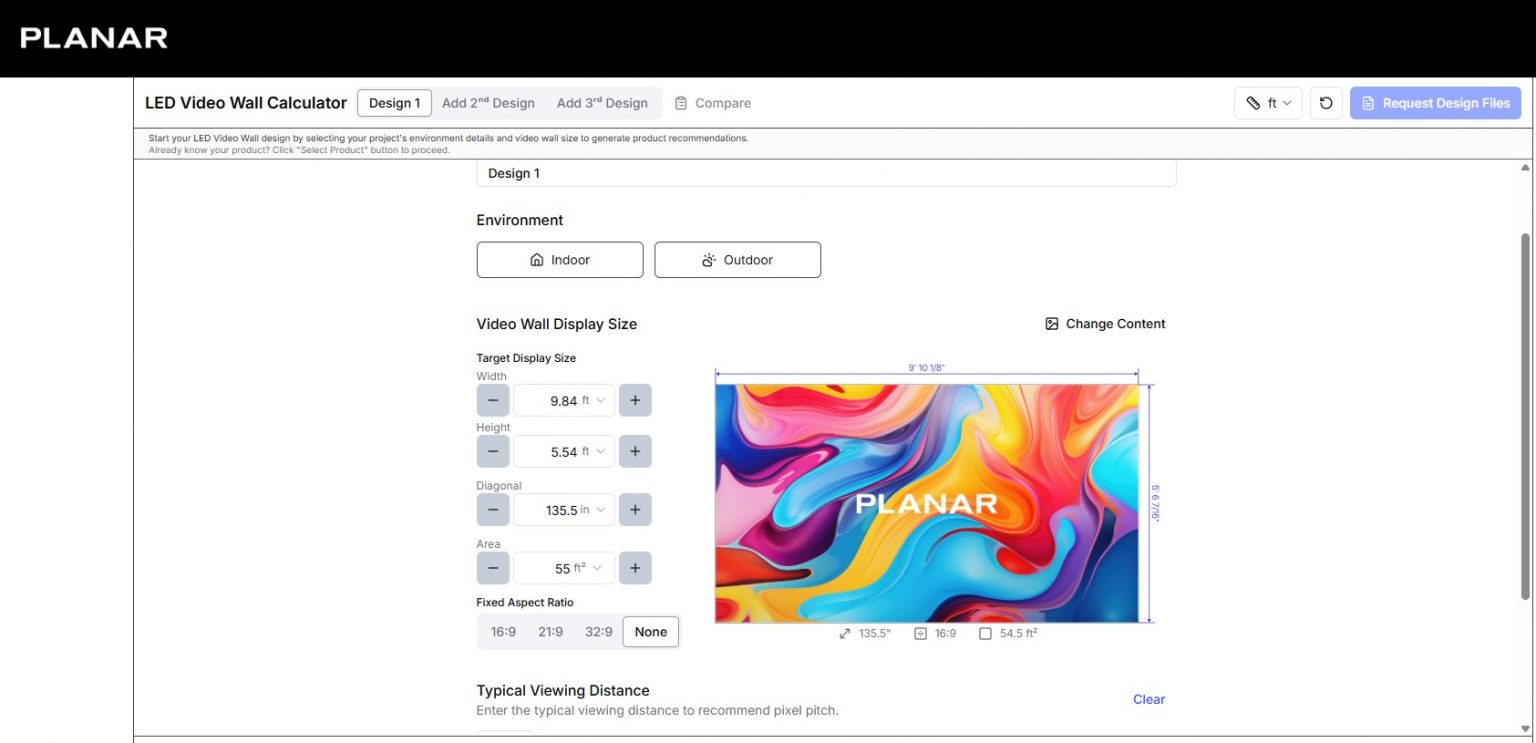Click the 135.5" diagonal readout below preview
1536x743 pixels.
click(x=865, y=634)
